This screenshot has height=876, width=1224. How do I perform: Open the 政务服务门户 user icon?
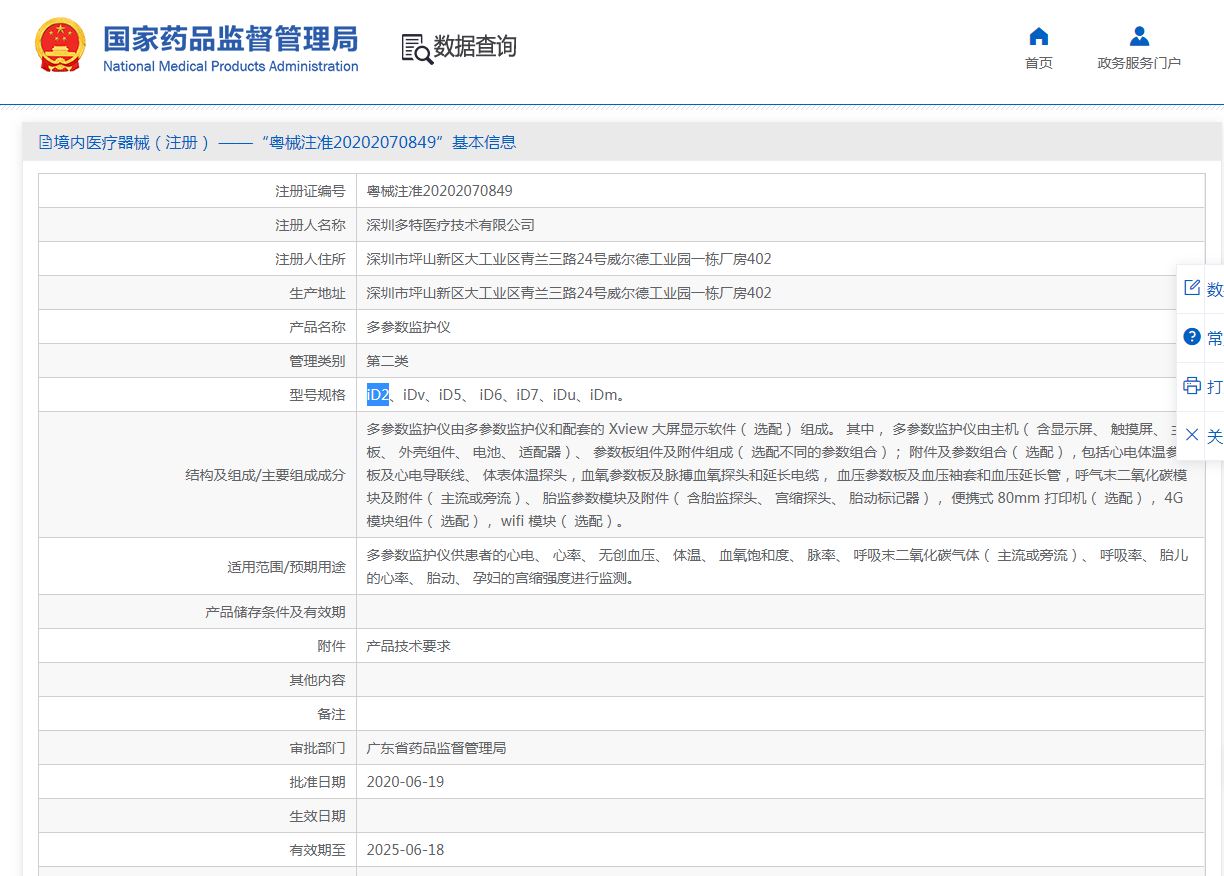click(1139, 37)
